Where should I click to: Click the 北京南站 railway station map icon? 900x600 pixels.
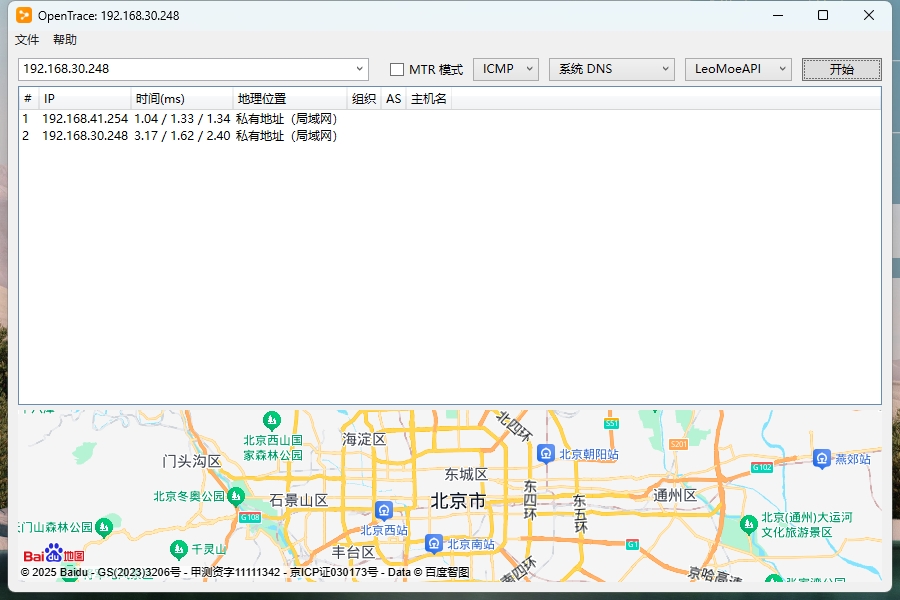433,543
